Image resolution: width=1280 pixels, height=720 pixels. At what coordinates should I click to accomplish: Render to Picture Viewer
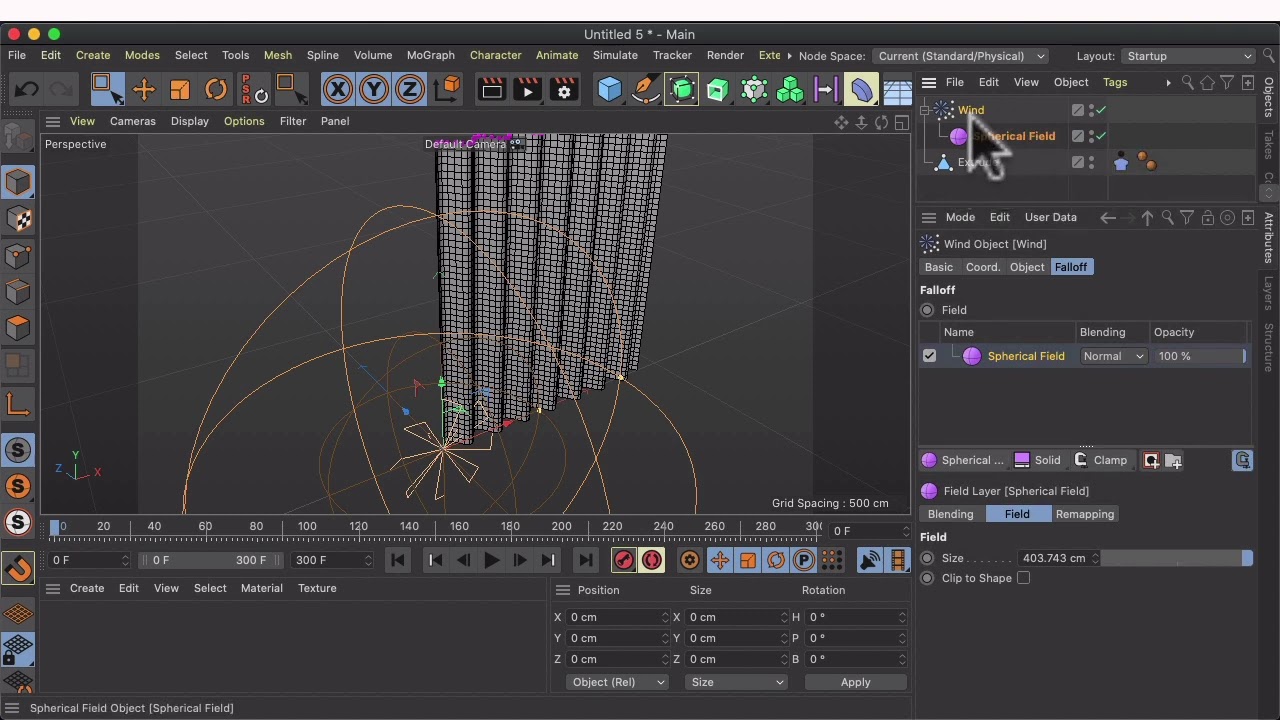(x=527, y=90)
